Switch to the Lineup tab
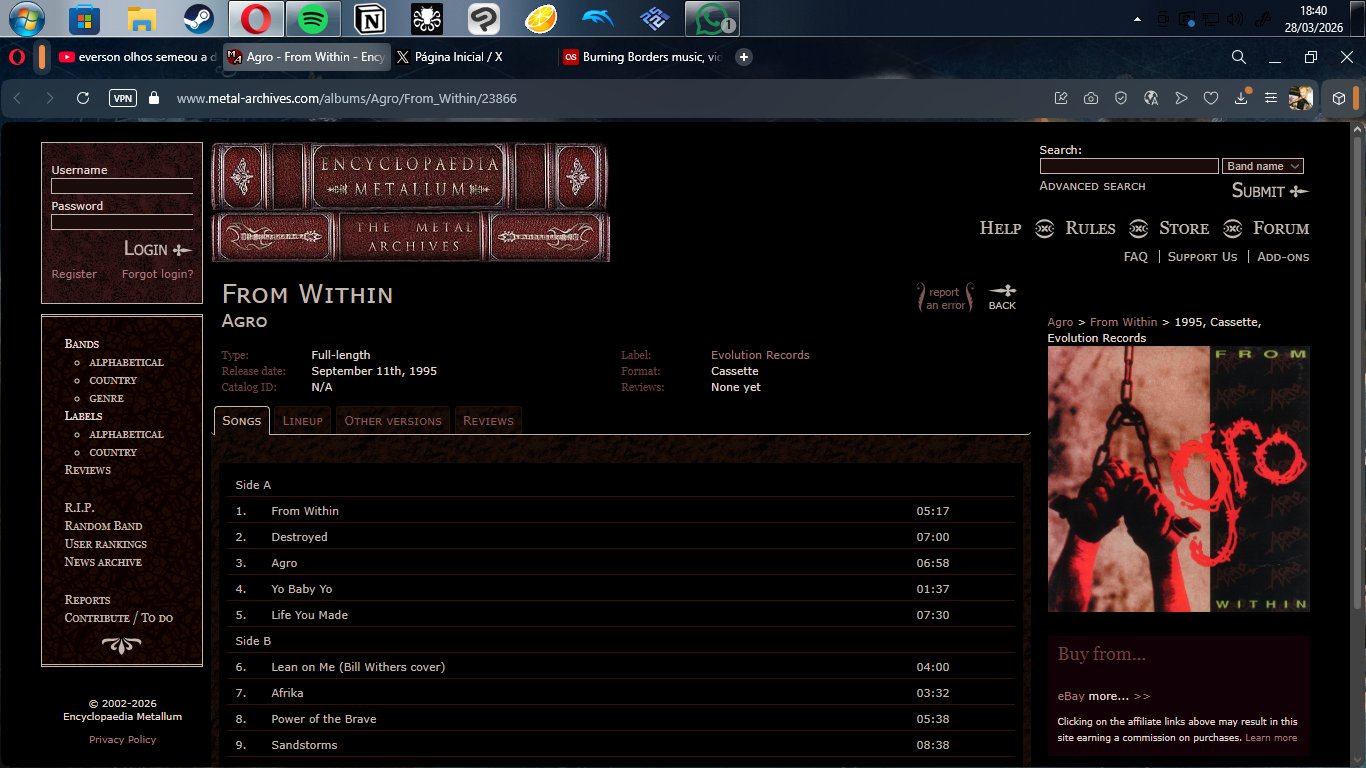The image size is (1366, 768). [303, 421]
